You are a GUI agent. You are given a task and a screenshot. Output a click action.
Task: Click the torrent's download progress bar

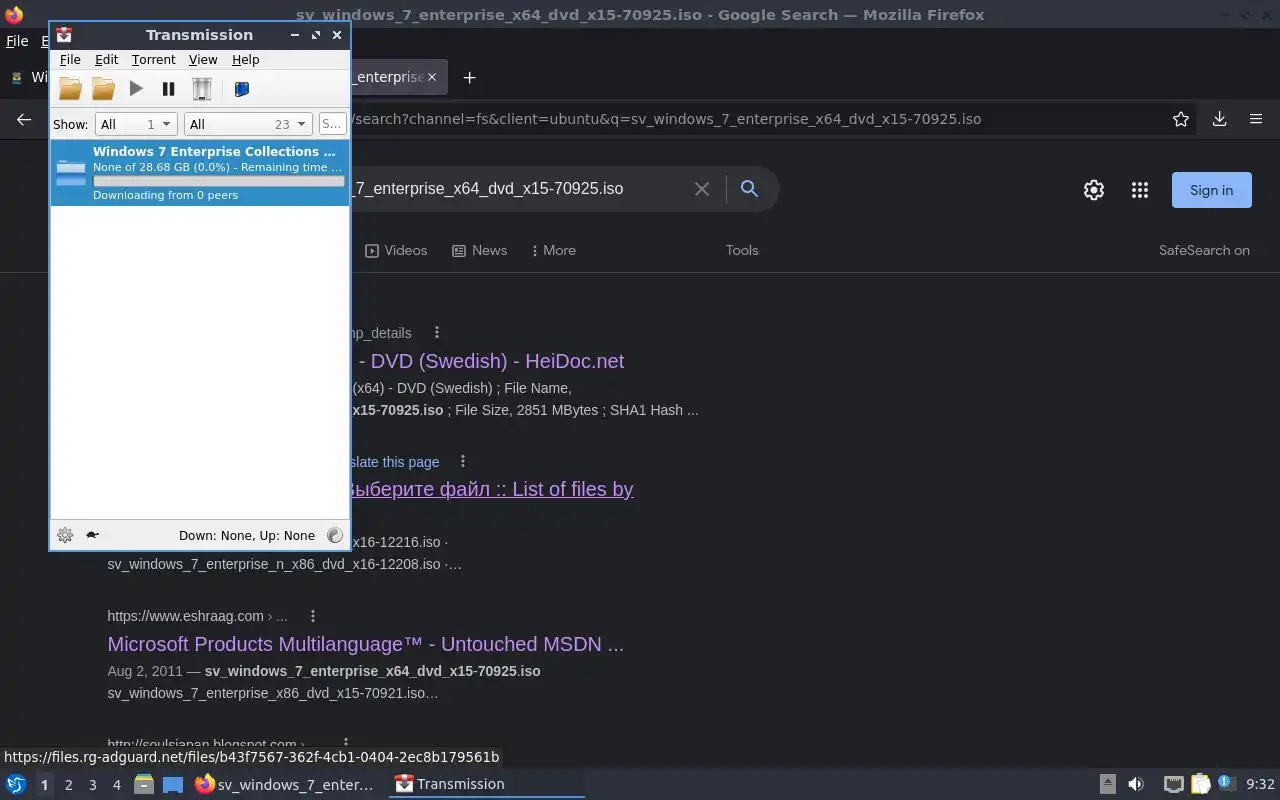pyautogui.click(x=218, y=181)
